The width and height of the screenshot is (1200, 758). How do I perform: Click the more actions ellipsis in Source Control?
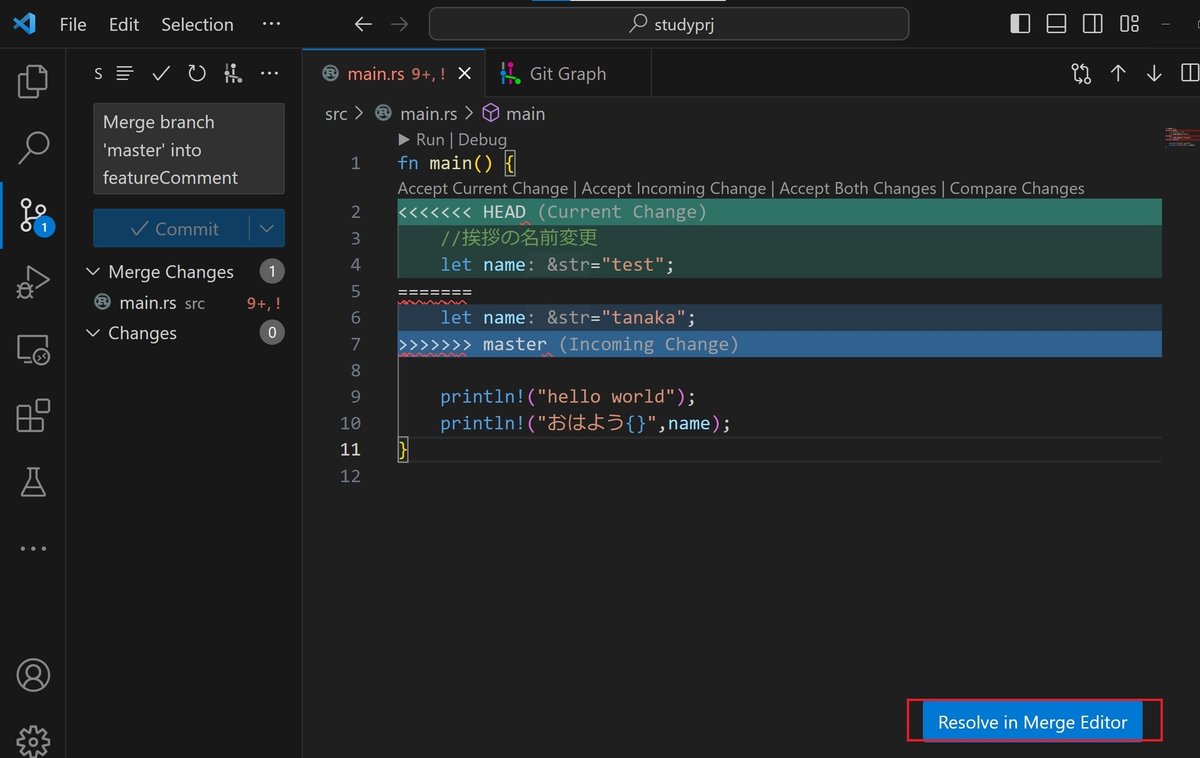[x=269, y=72]
